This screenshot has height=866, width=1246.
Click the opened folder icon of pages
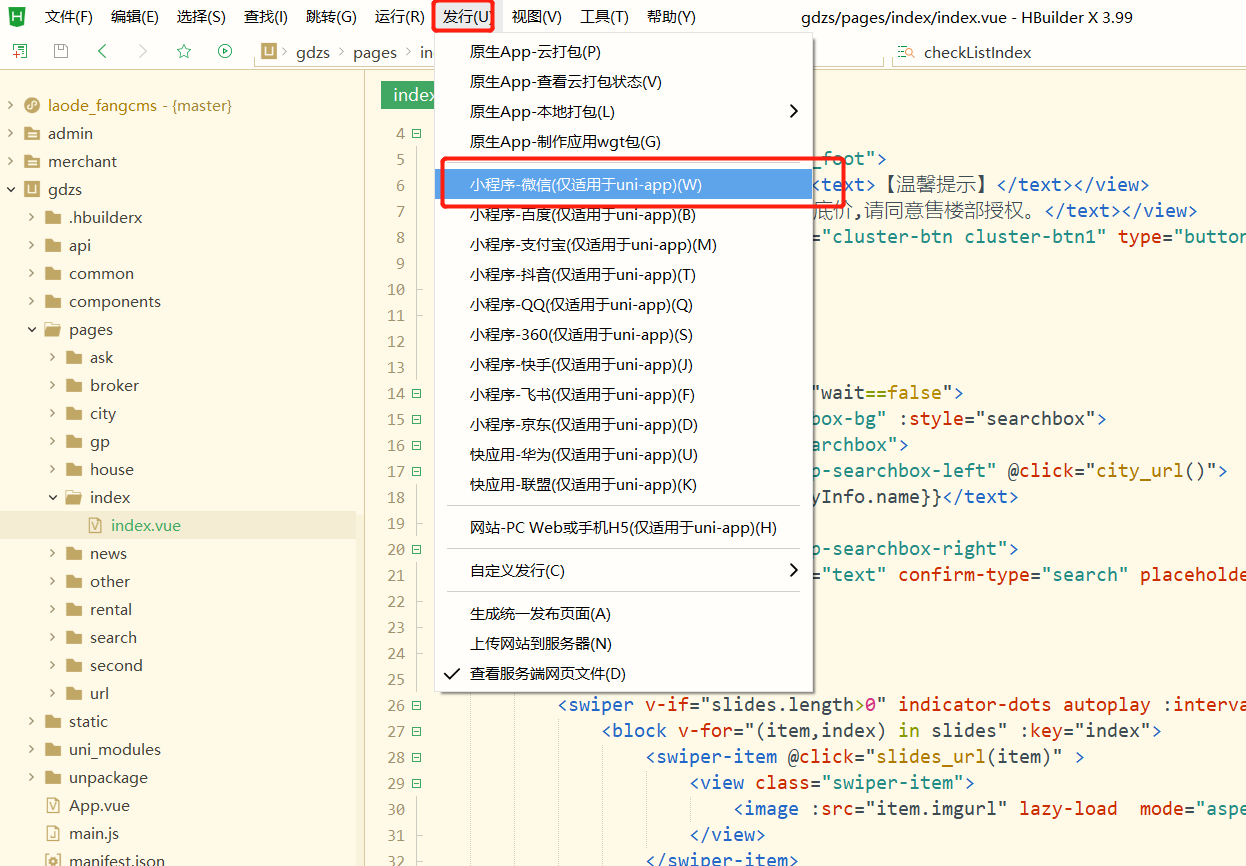pos(52,329)
